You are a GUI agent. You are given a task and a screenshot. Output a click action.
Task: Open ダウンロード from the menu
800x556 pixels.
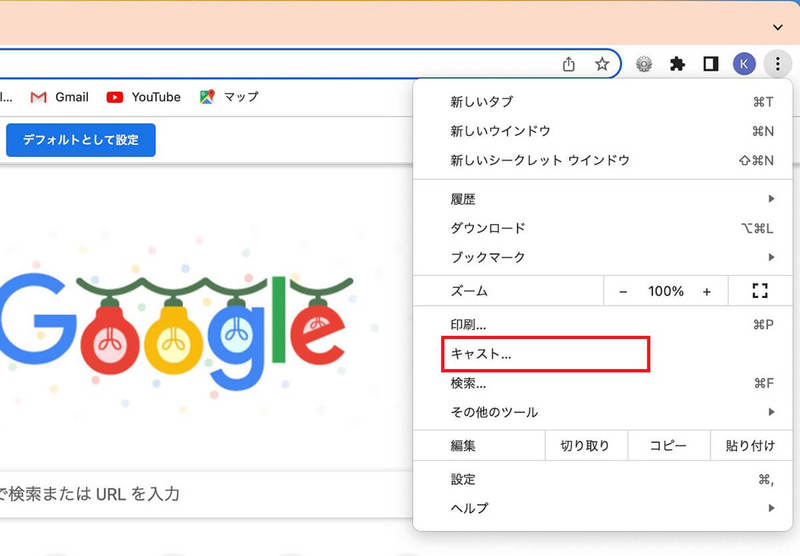click(603, 228)
